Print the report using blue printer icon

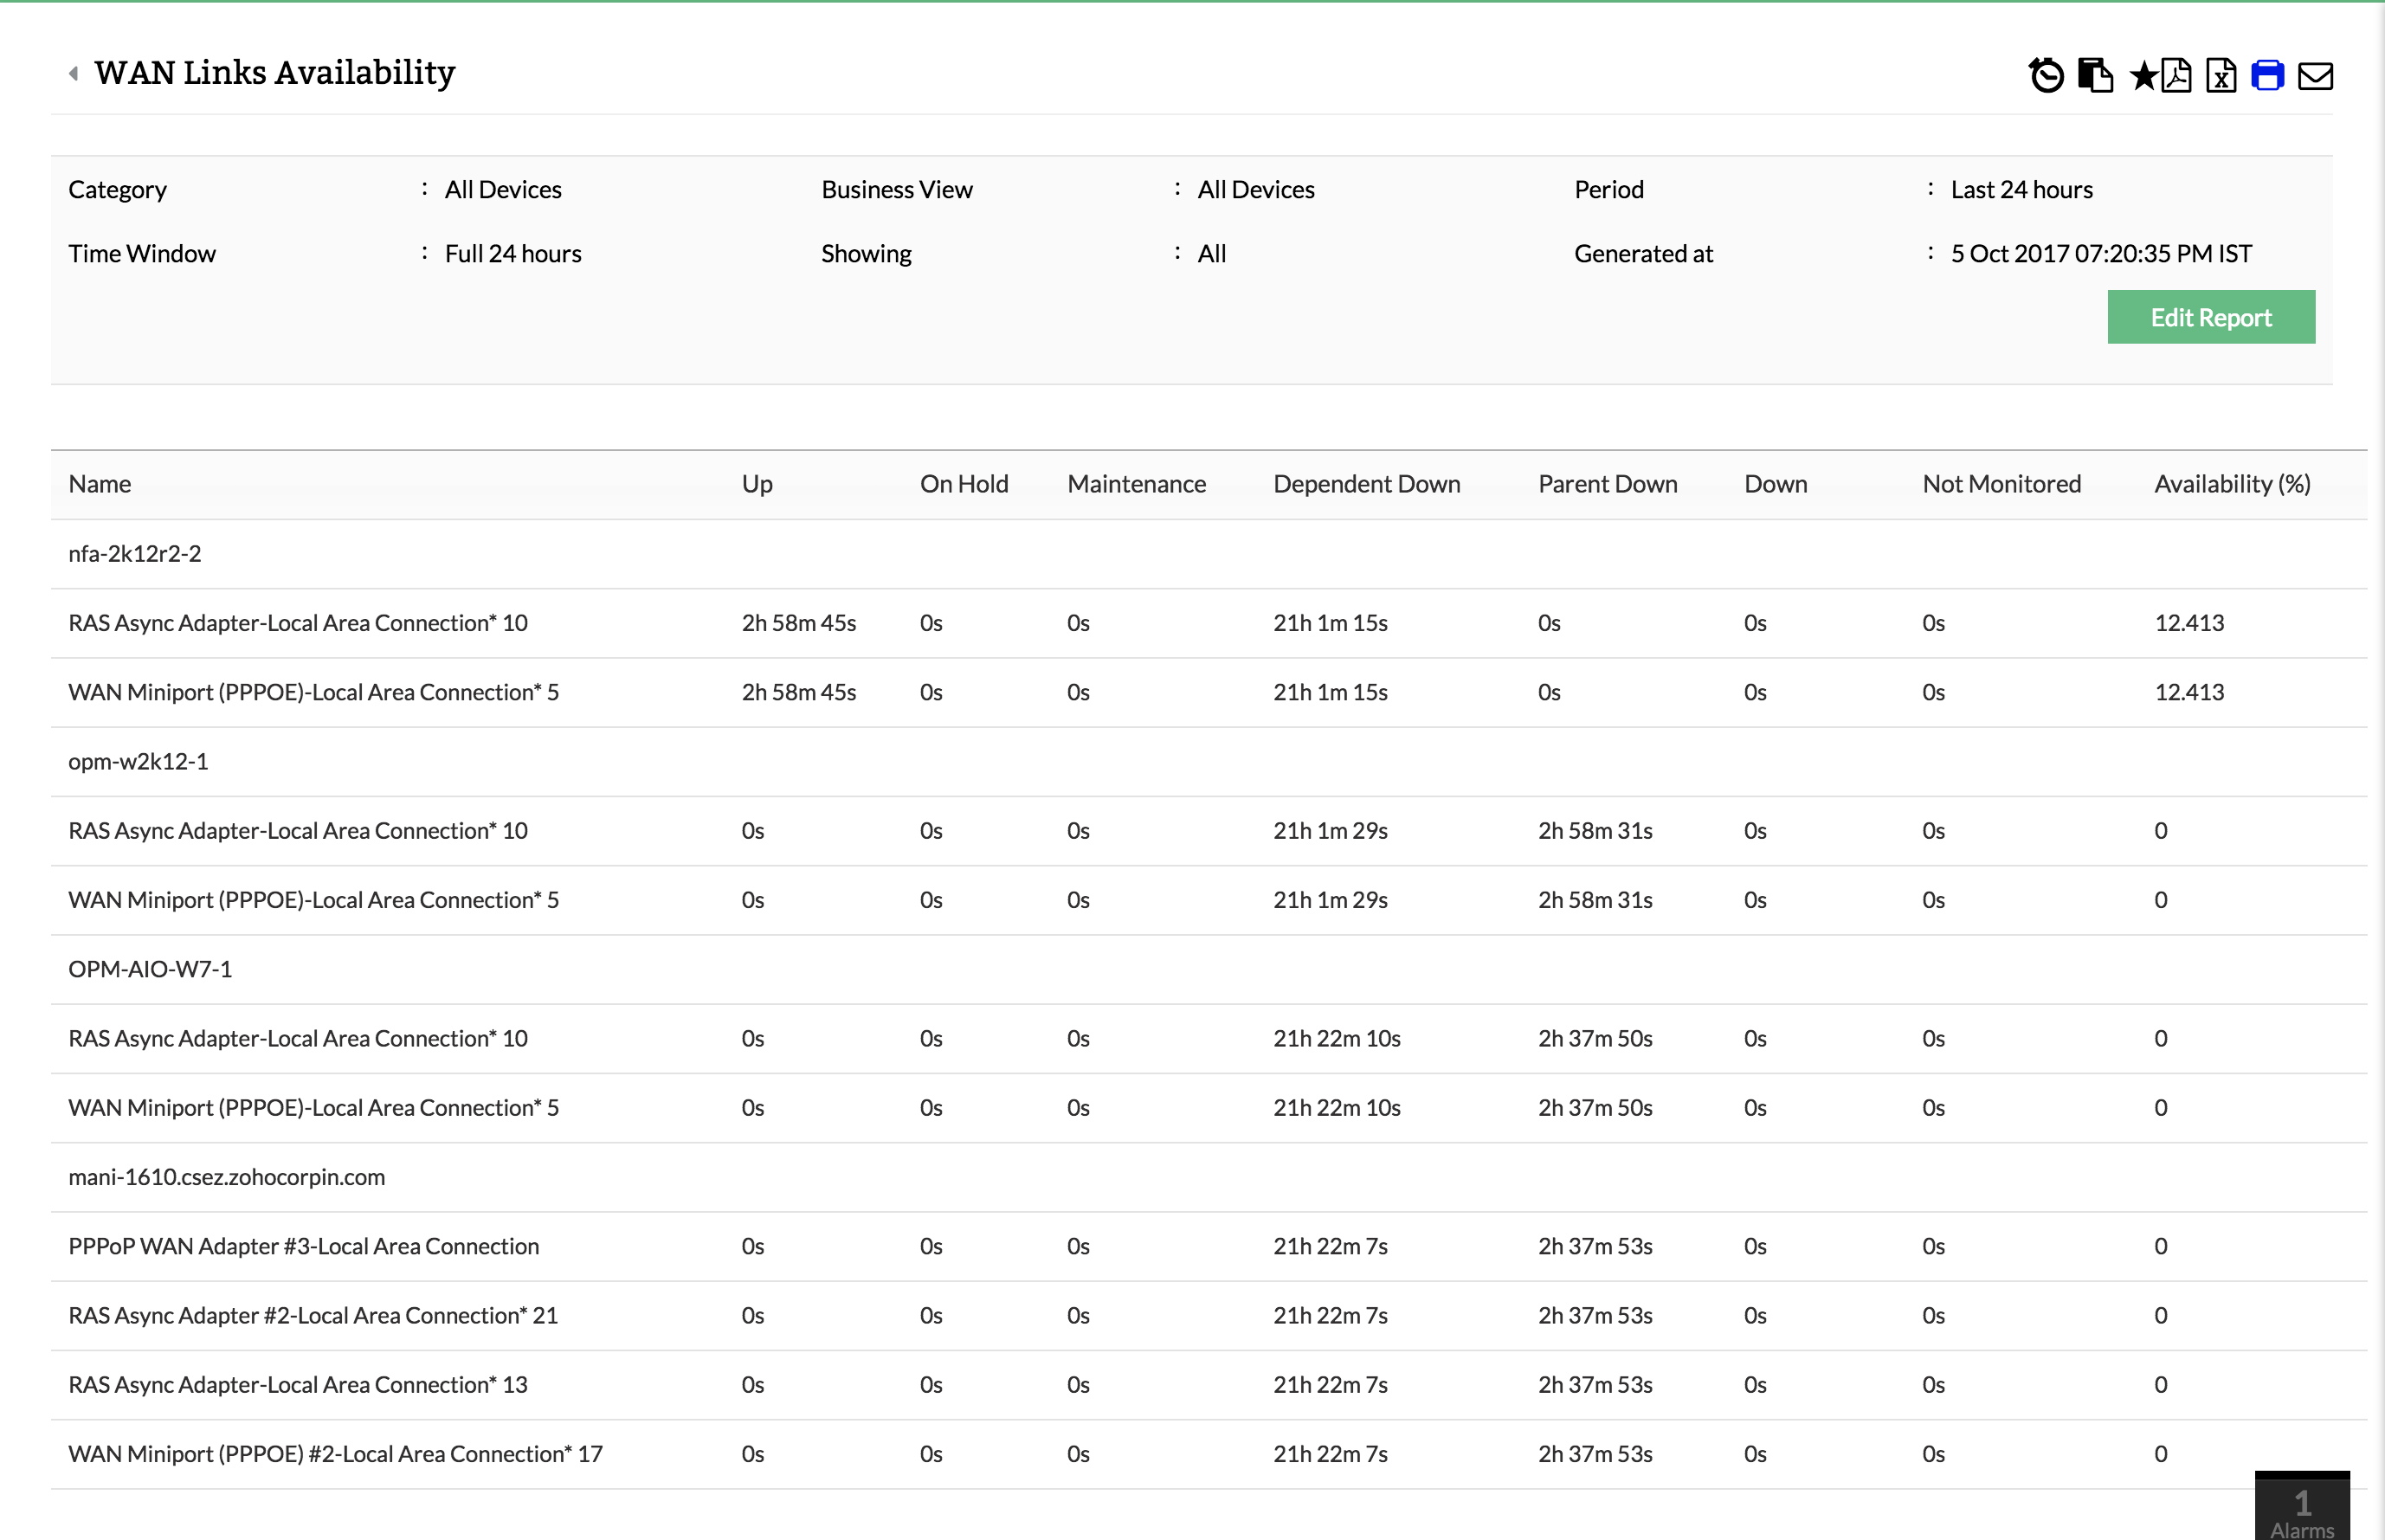coord(2267,76)
